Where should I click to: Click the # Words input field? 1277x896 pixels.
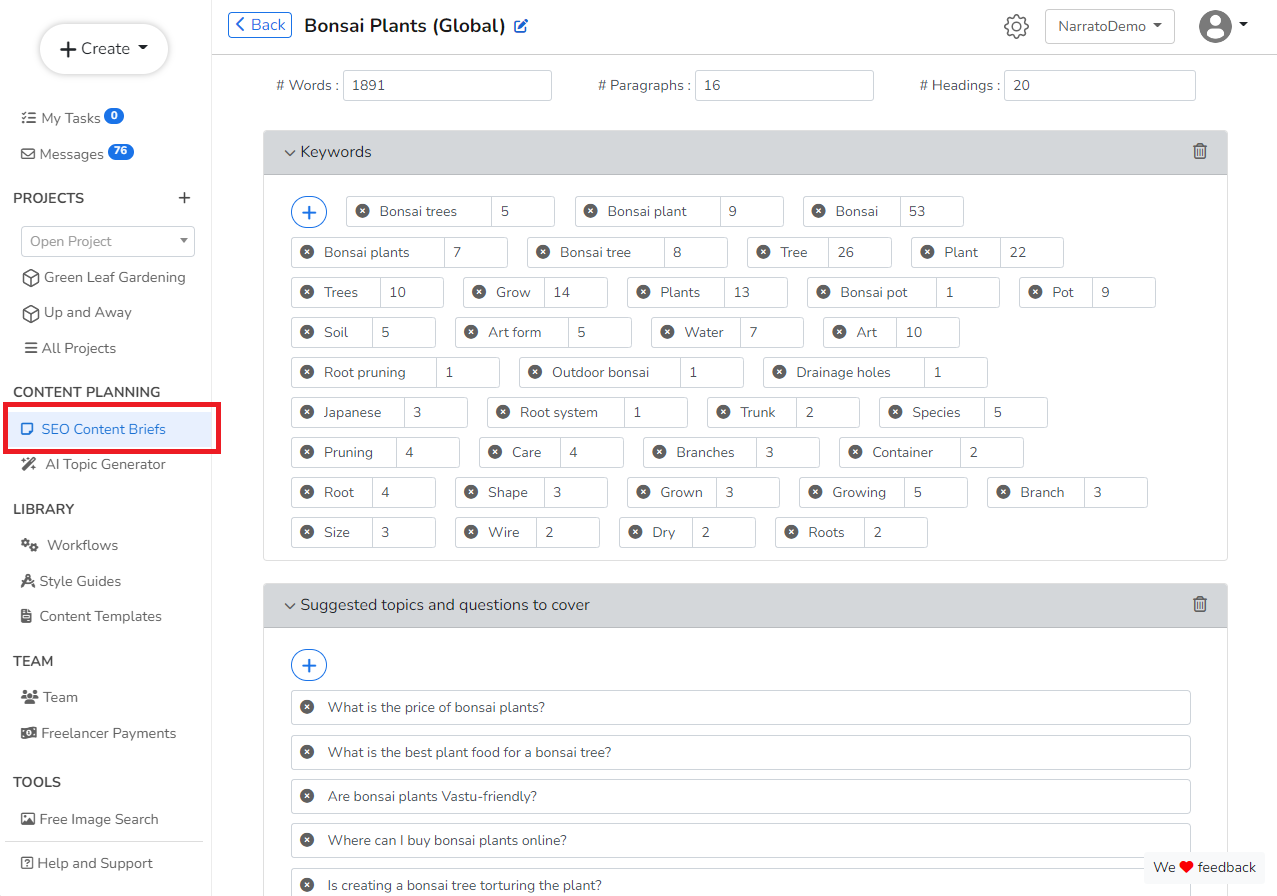pos(447,85)
